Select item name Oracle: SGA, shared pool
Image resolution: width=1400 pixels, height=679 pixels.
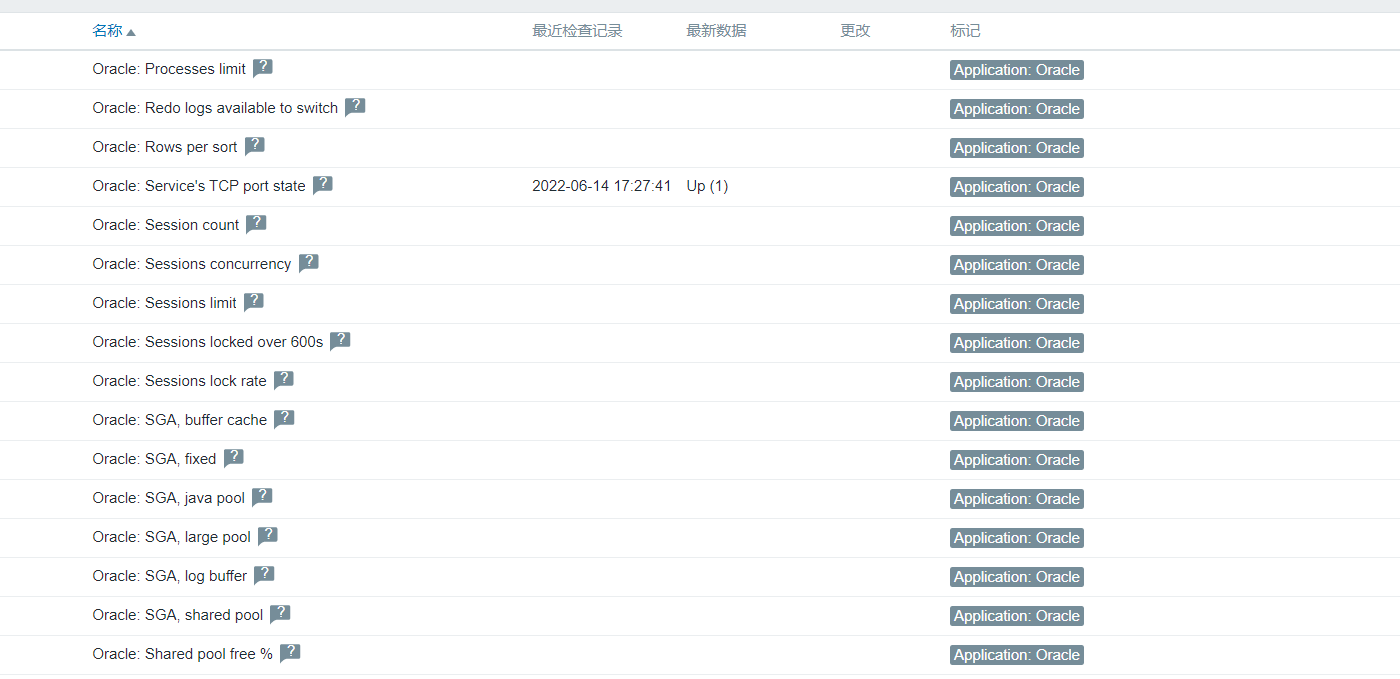pyautogui.click(x=178, y=615)
